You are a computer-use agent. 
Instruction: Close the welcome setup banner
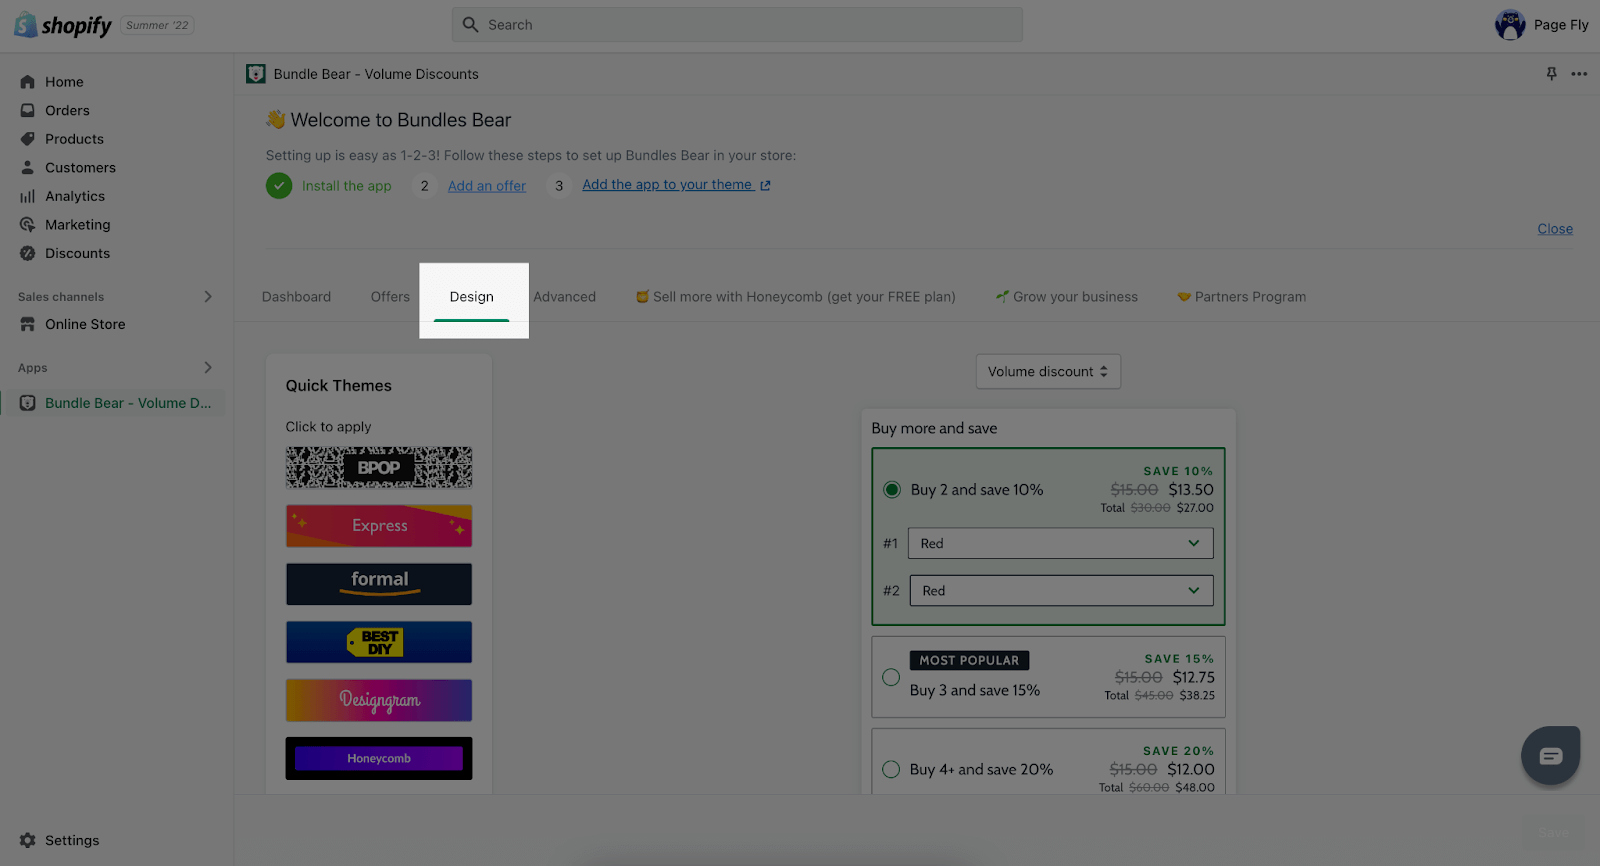click(x=1555, y=229)
